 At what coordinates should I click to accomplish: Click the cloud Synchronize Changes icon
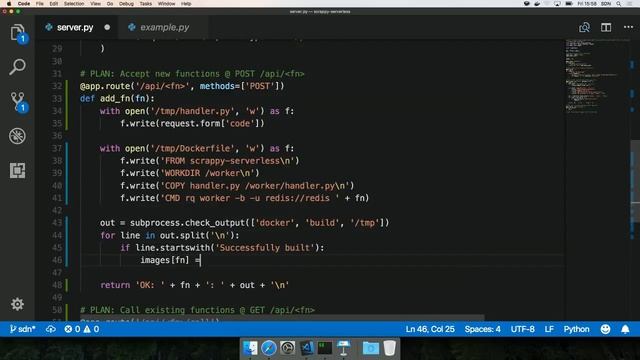pyautogui.click(x=51, y=329)
